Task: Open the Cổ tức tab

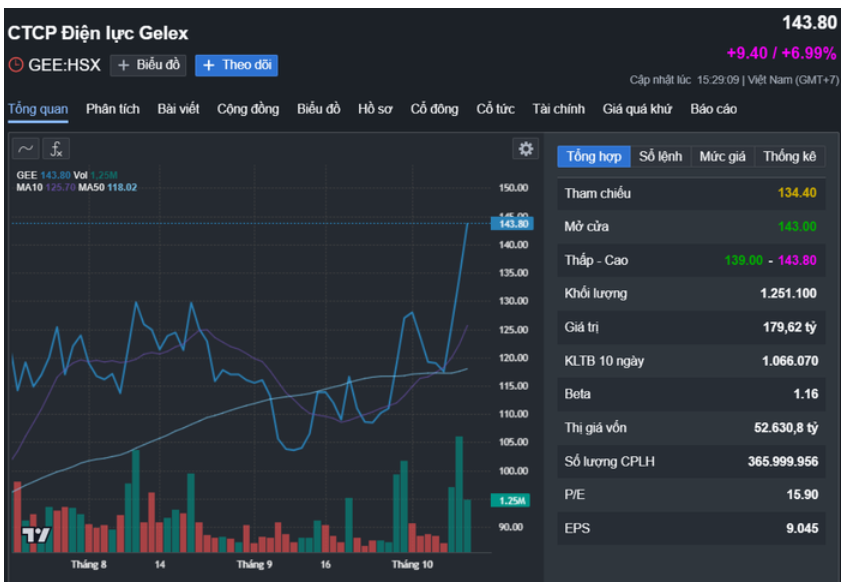Action: coord(495,109)
